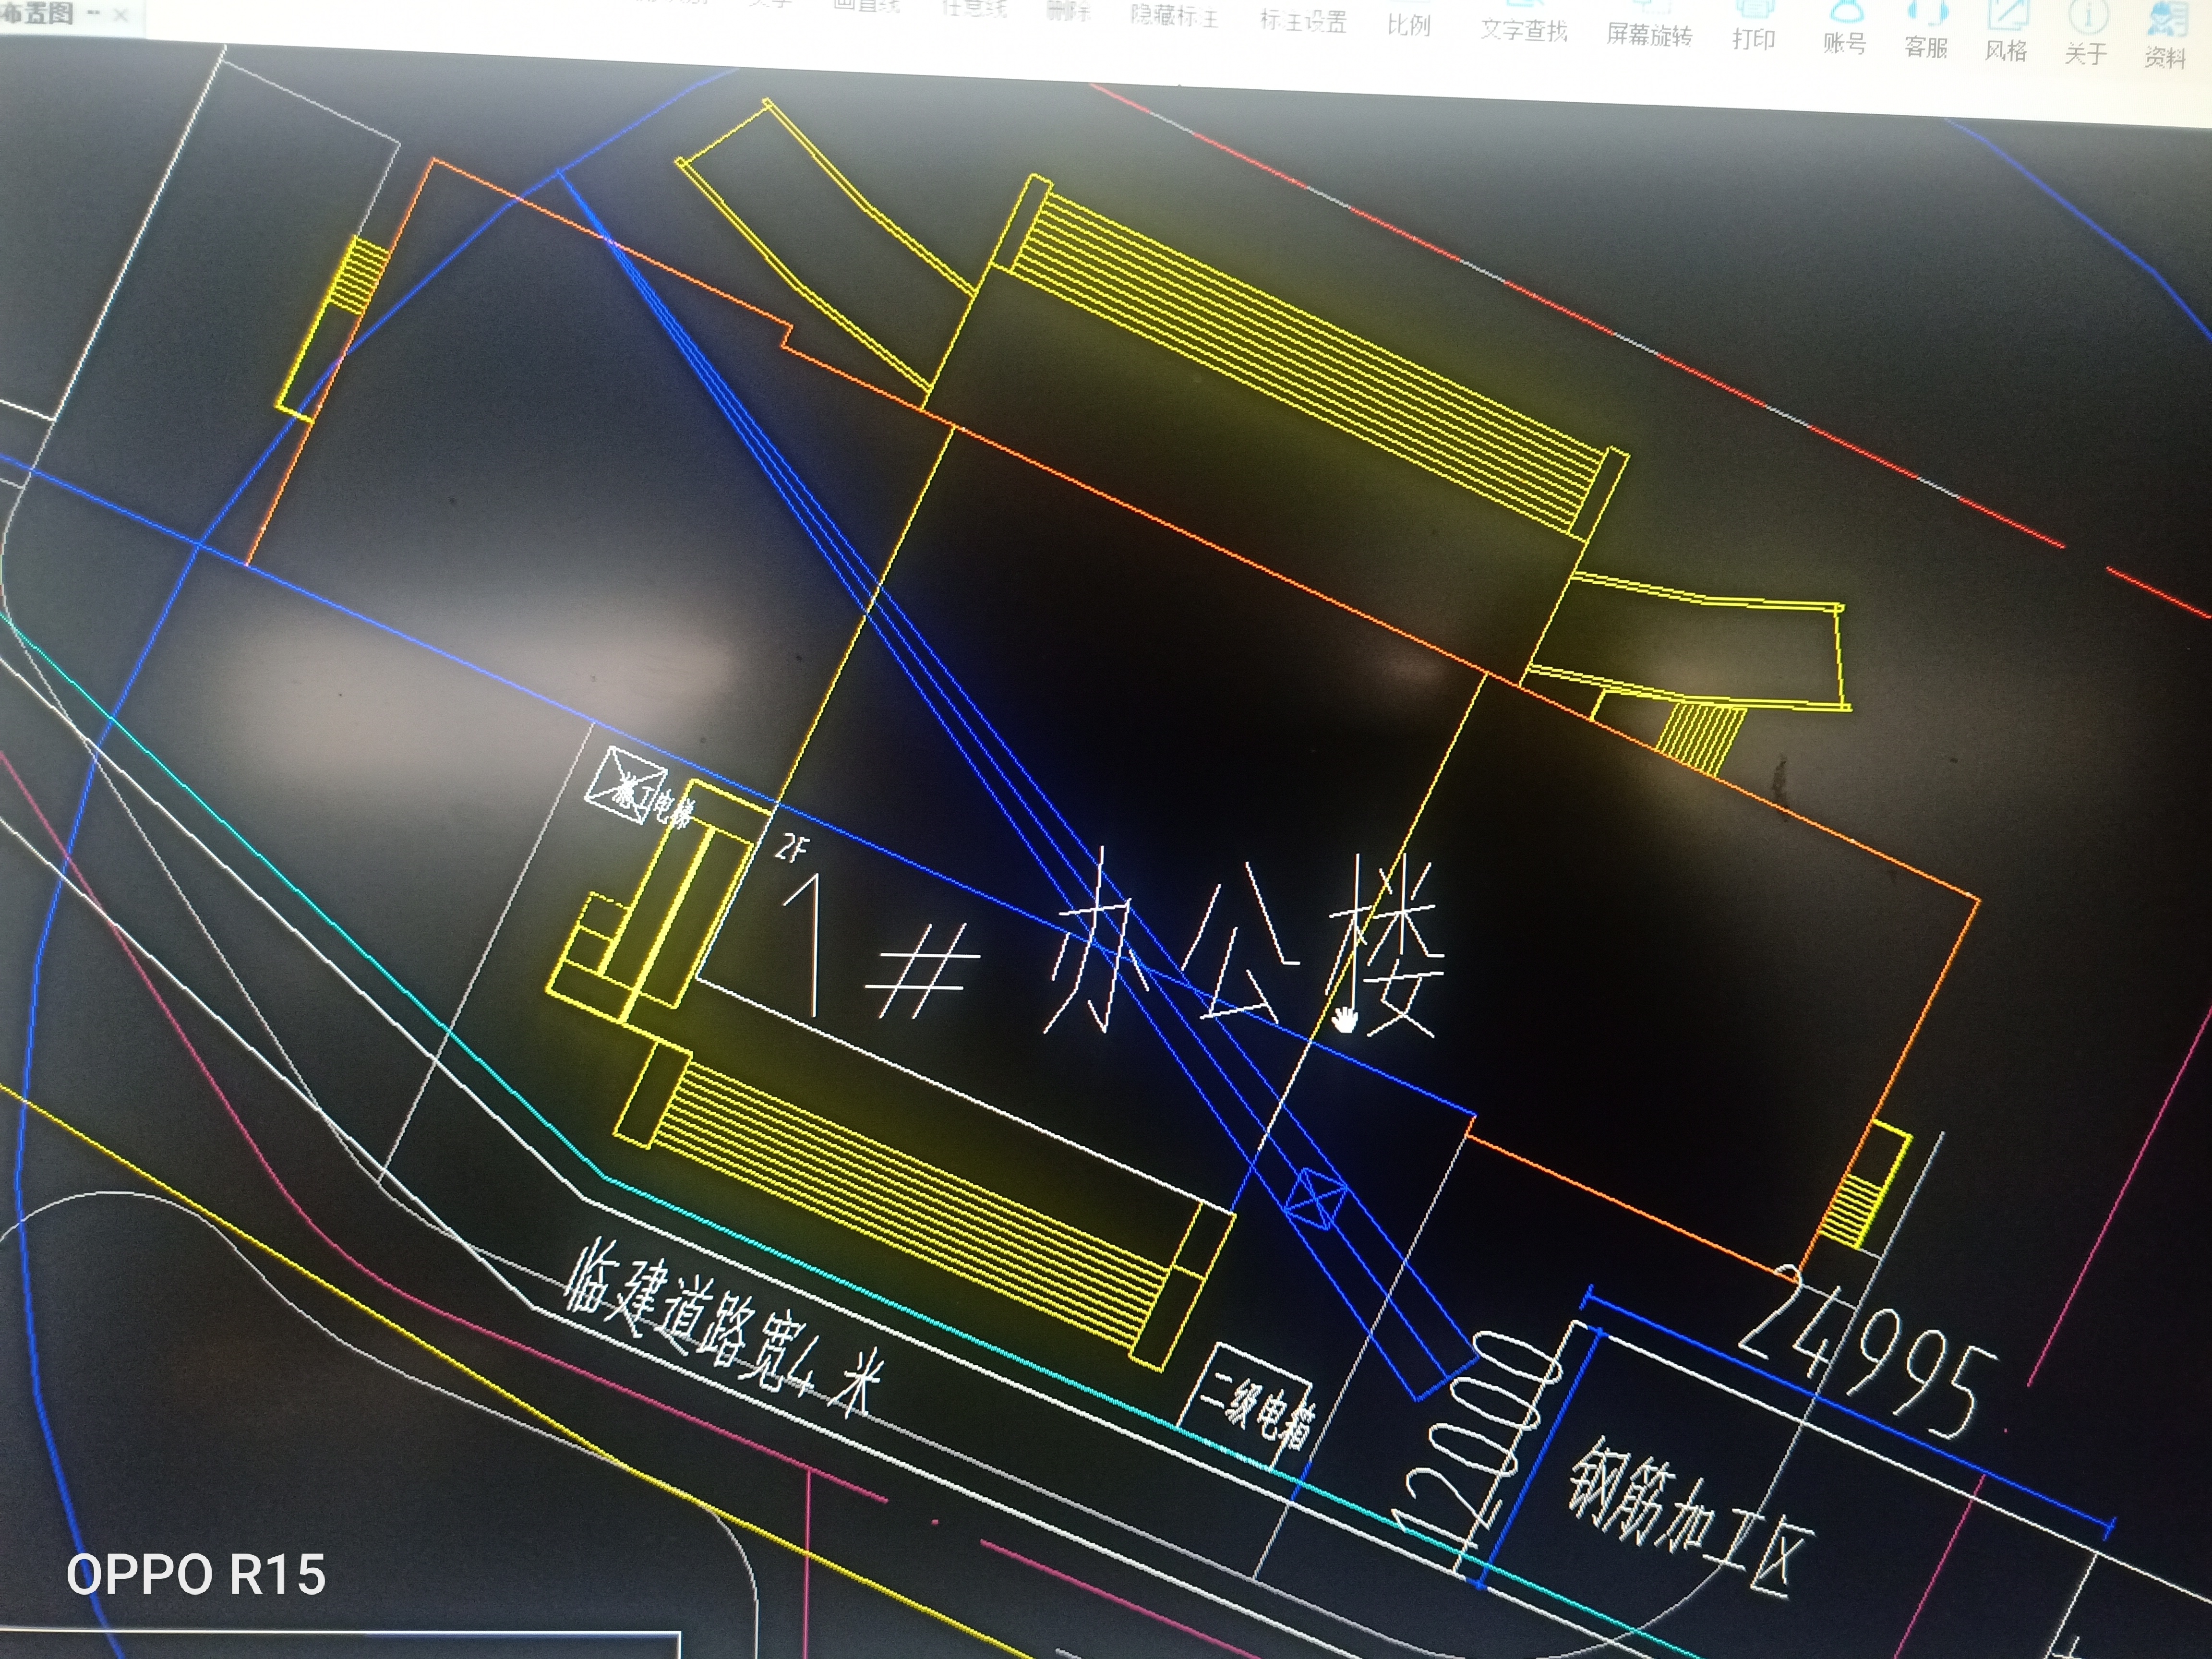The image size is (2212, 1659).
Task: Select the 2F floor label
Action: coord(792,849)
